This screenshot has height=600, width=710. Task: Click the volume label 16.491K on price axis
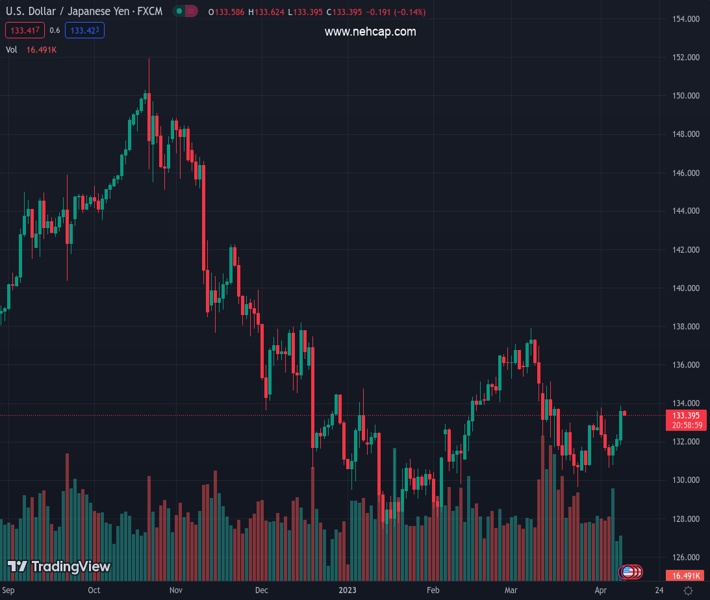click(x=685, y=576)
